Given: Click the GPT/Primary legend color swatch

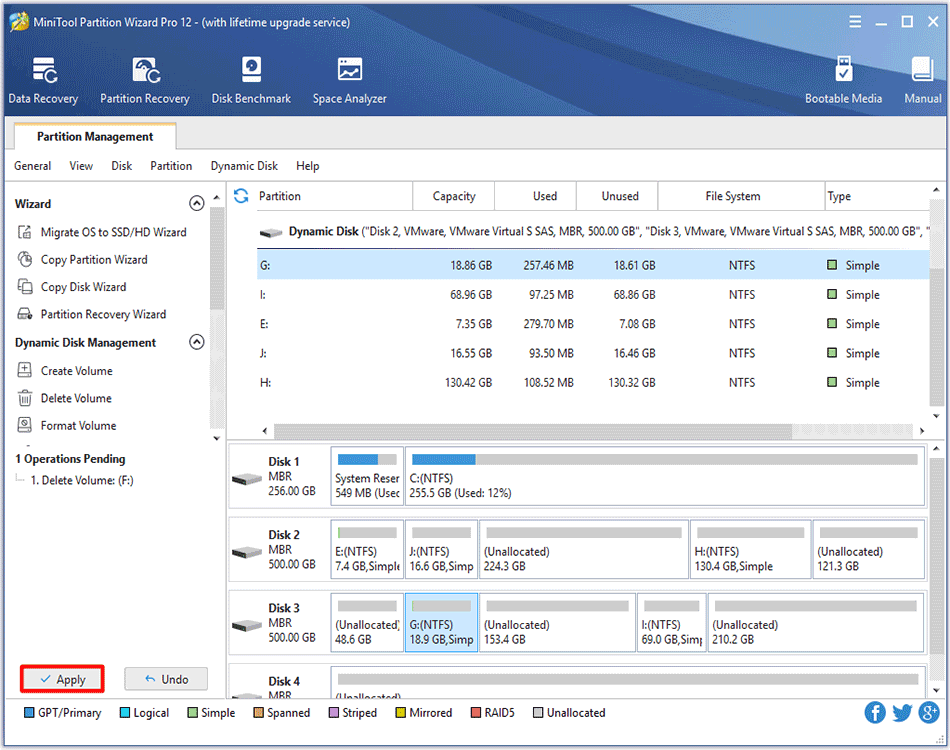Looking at the screenshot, I should click(x=29, y=712).
